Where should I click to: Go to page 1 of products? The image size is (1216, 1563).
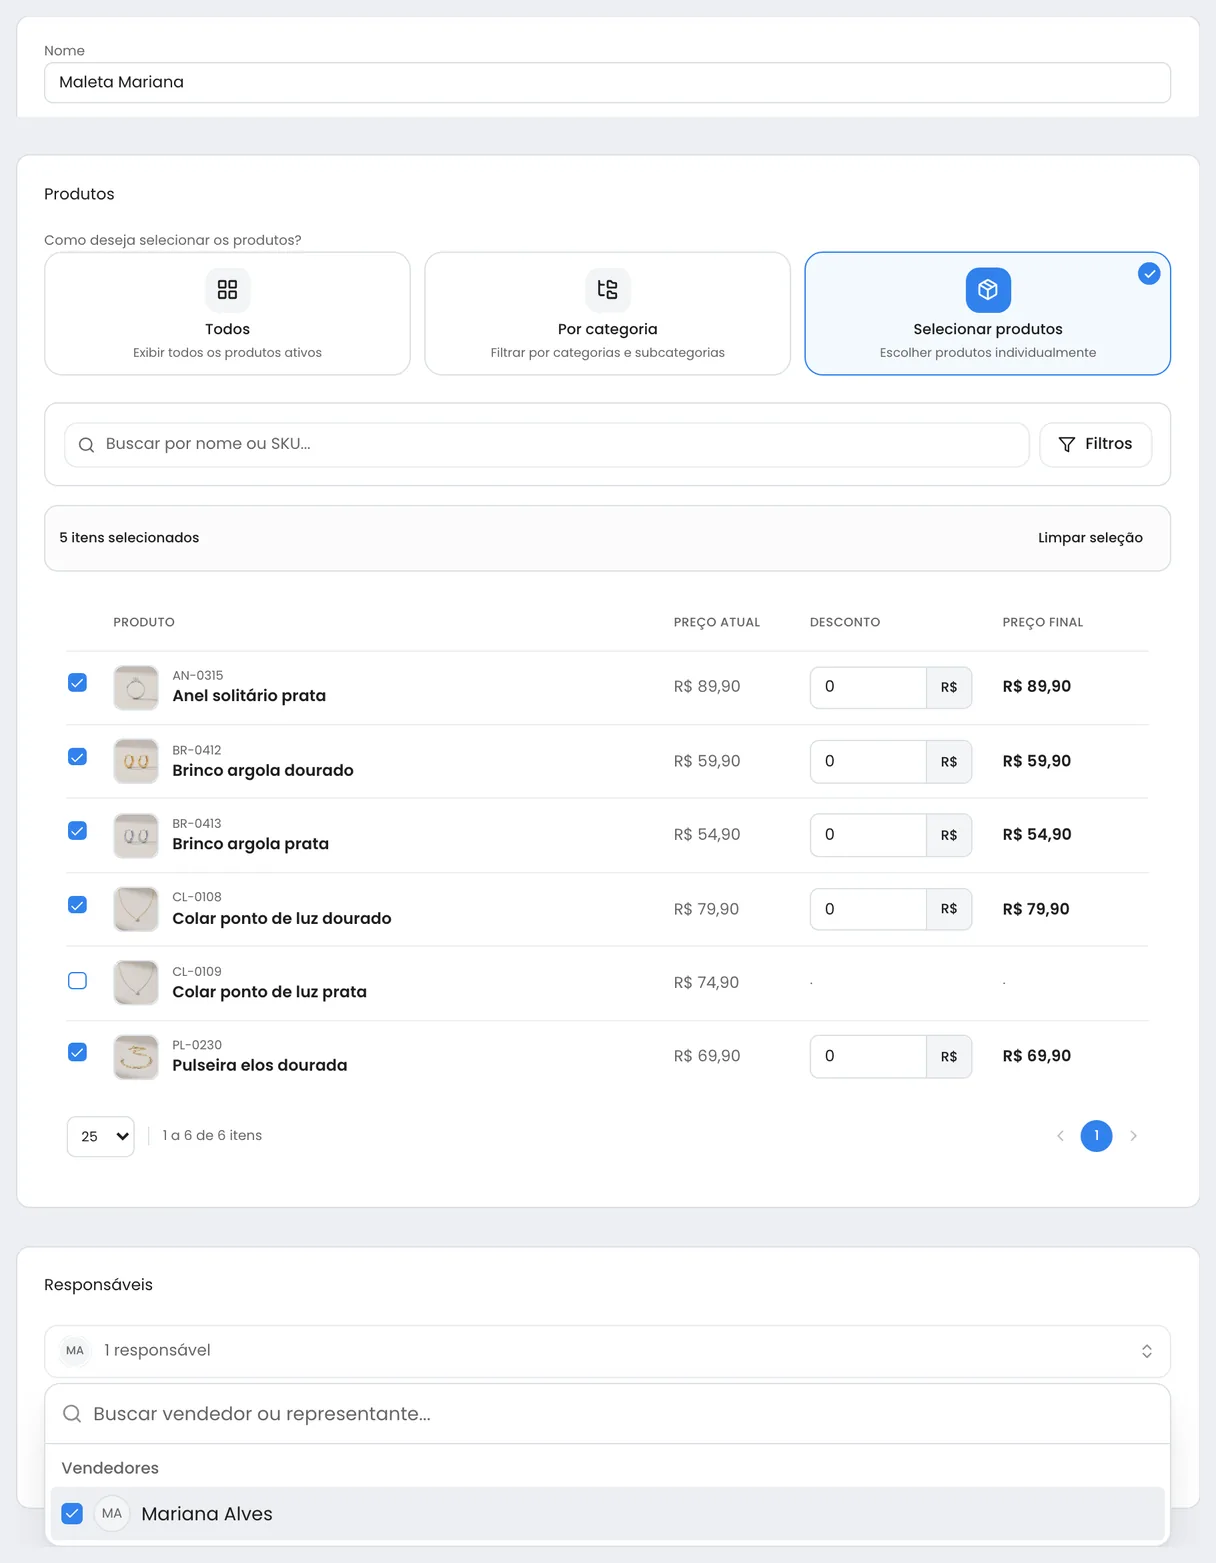pos(1096,1136)
